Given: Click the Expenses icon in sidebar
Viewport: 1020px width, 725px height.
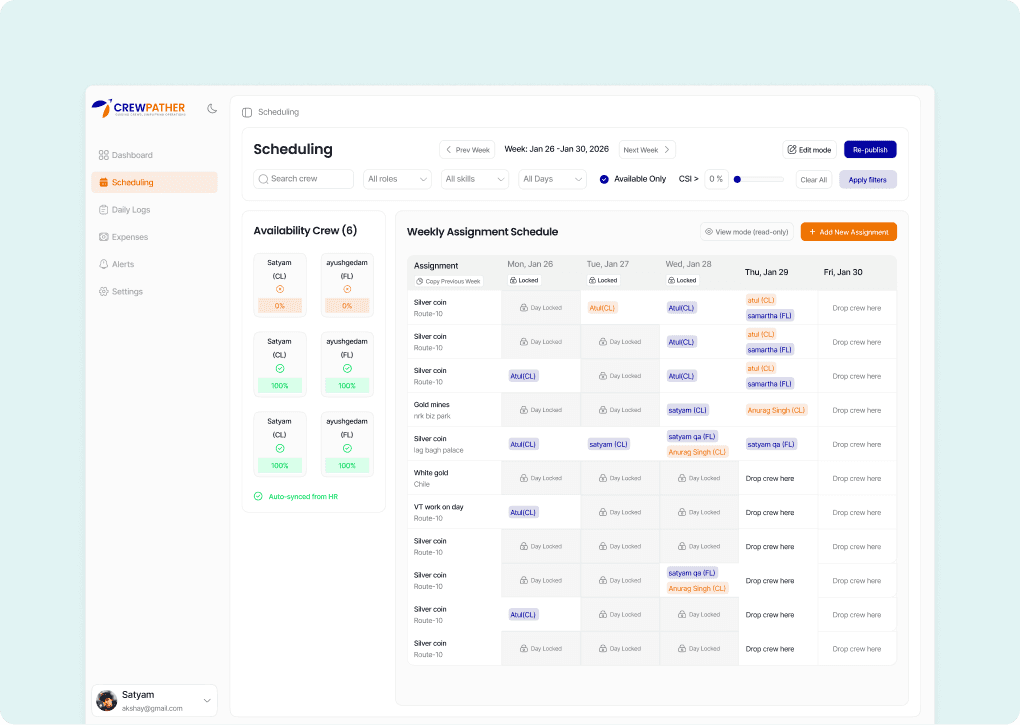Looking at the screenshot, I should point(104,237).
